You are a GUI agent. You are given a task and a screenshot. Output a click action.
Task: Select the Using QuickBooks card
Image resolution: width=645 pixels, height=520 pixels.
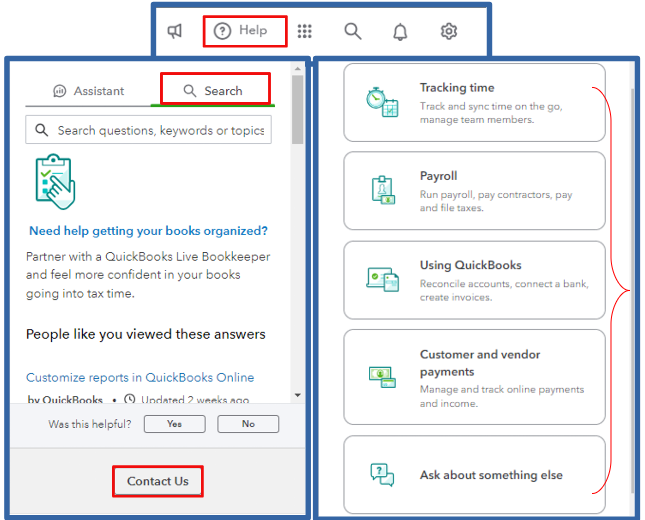tap(474, 280)
